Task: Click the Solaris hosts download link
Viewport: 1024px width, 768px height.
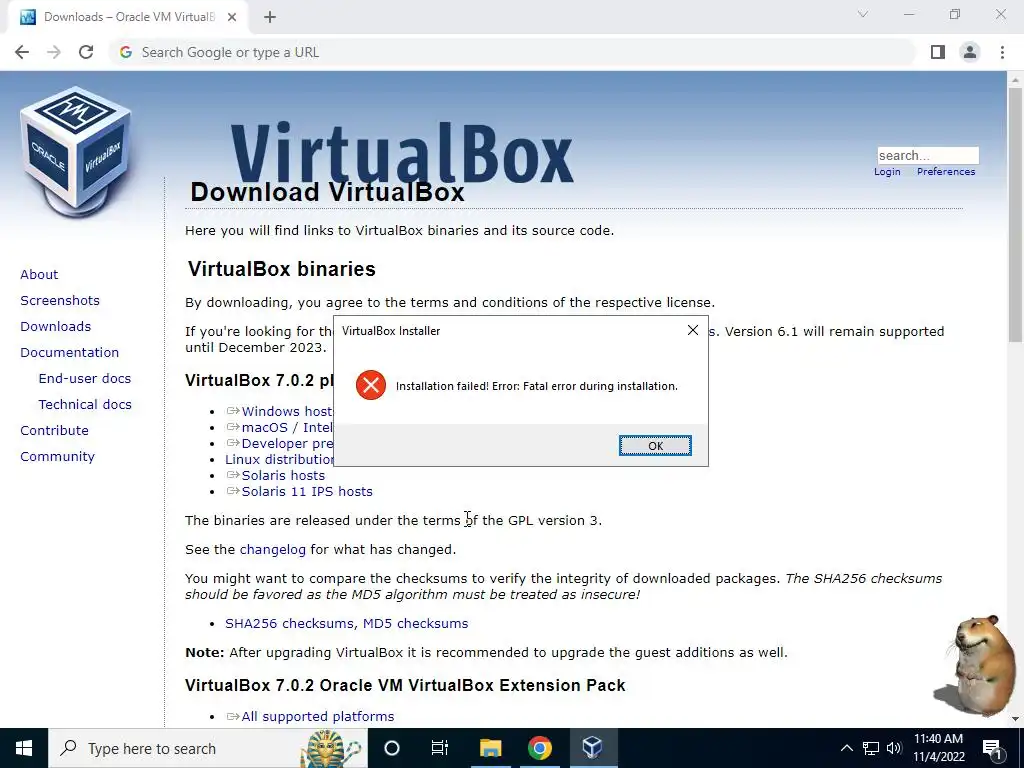Action: (283, 475)
